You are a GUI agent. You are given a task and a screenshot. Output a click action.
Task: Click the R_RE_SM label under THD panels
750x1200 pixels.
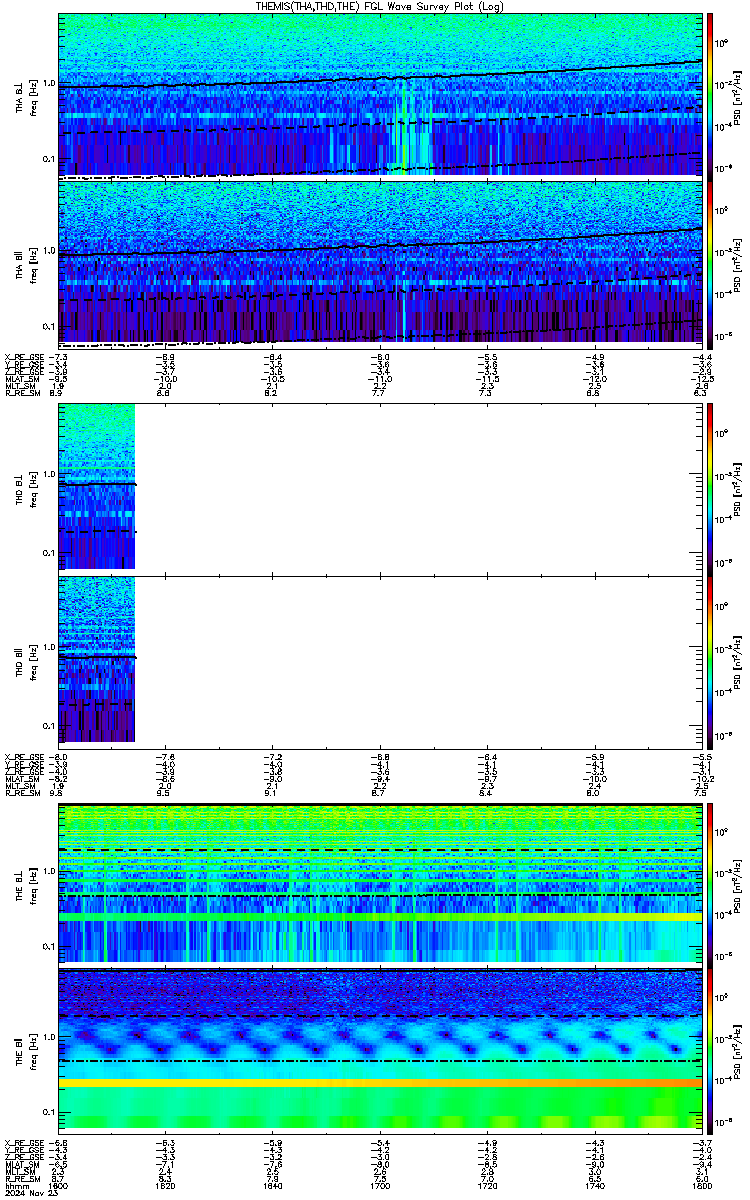tap(22, 793)
